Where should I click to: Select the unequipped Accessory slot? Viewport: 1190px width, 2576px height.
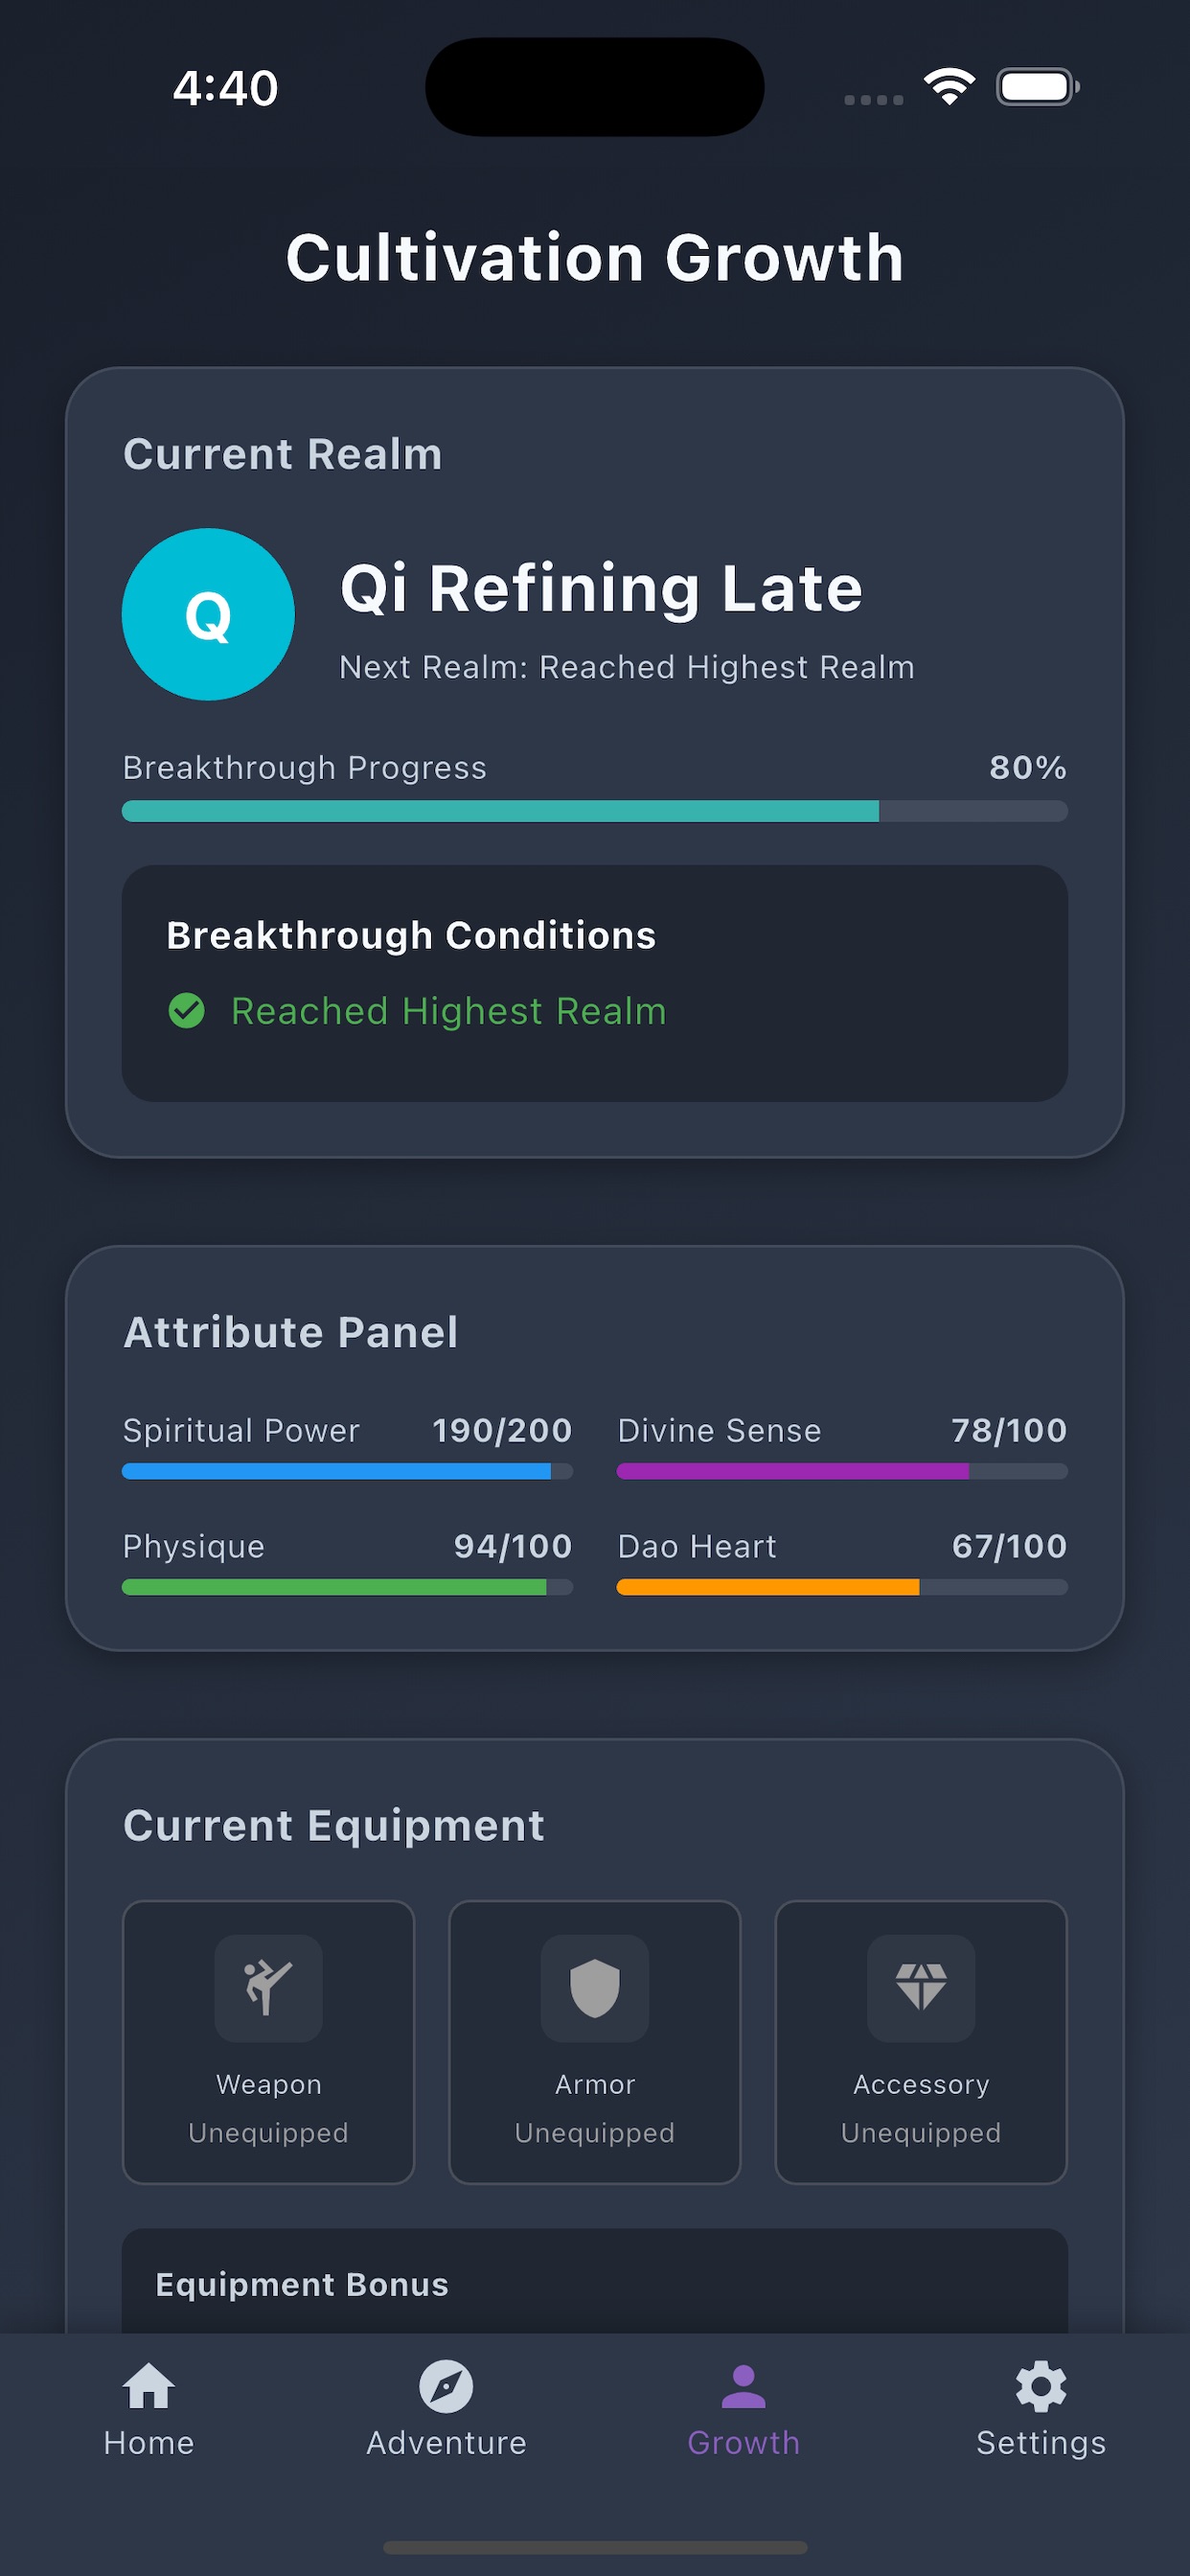920,2042
